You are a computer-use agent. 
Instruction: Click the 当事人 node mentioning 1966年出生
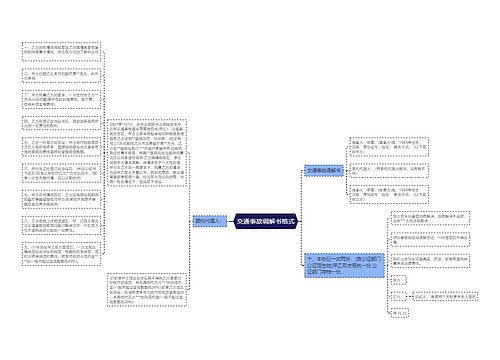(389, 194)
